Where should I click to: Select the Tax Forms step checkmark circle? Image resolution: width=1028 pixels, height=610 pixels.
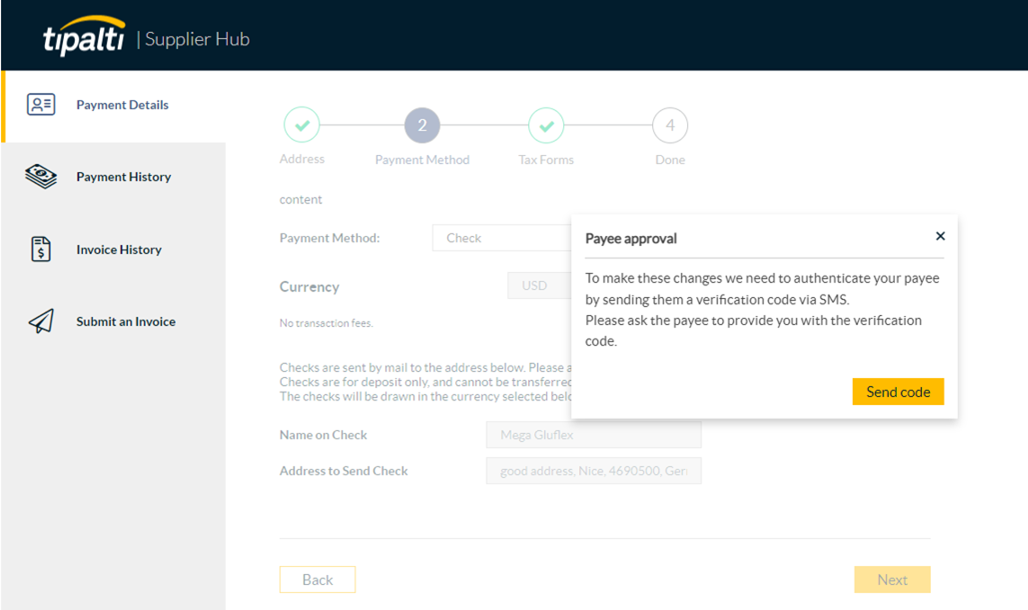(546, 125)
